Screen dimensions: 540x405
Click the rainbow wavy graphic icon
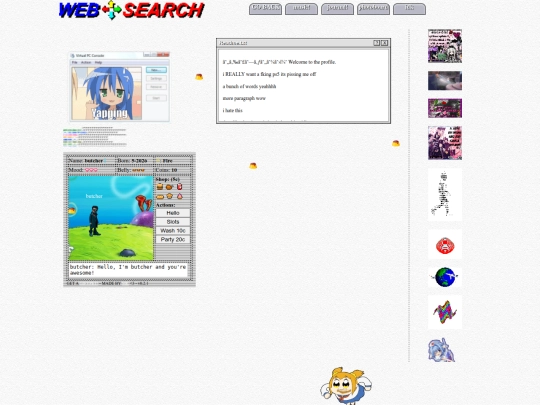point(445,312)
